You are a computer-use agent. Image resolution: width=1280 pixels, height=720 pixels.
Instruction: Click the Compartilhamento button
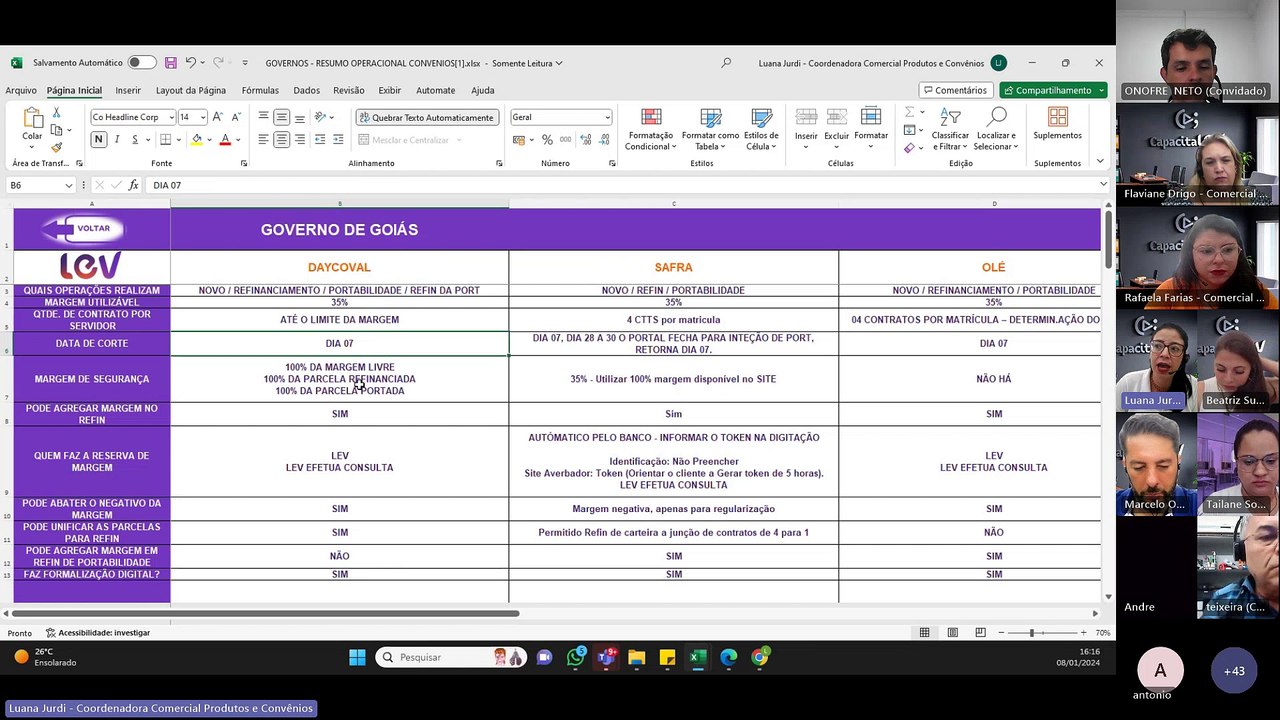pyautogui.click(x=1053, y=90)
